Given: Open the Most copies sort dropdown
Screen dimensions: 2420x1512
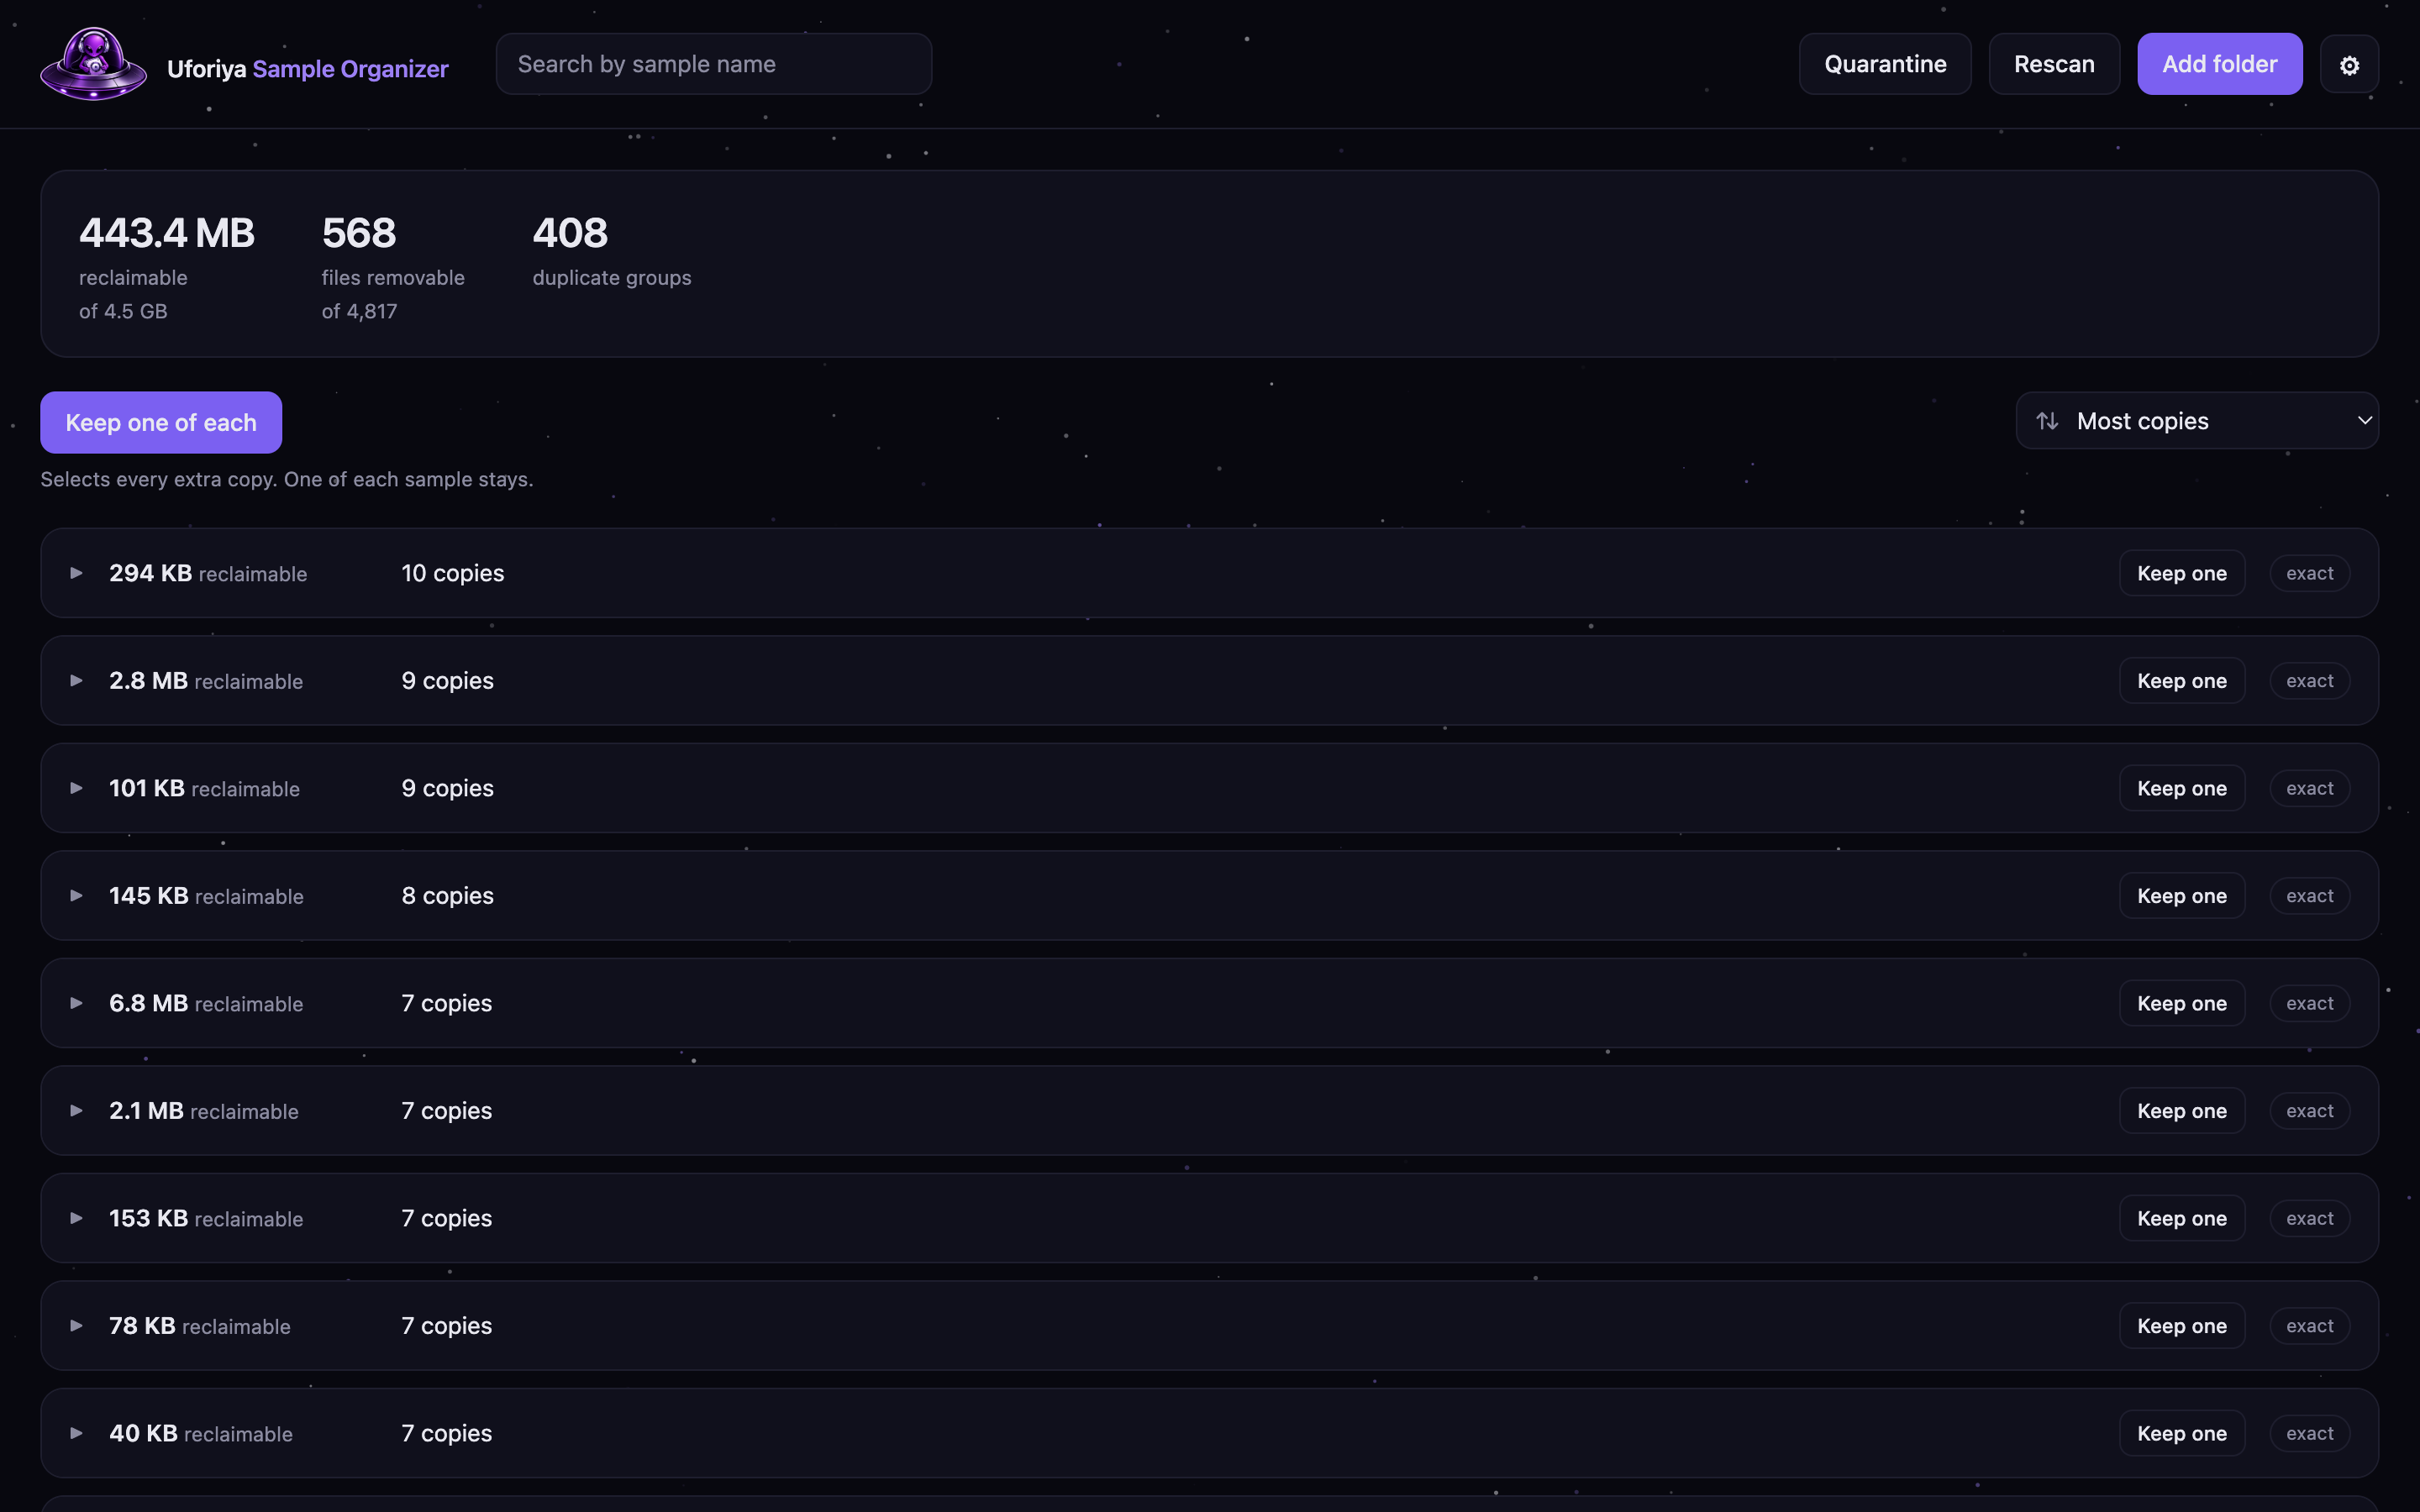Looking at the screenshot, I should click(2197, 421).
